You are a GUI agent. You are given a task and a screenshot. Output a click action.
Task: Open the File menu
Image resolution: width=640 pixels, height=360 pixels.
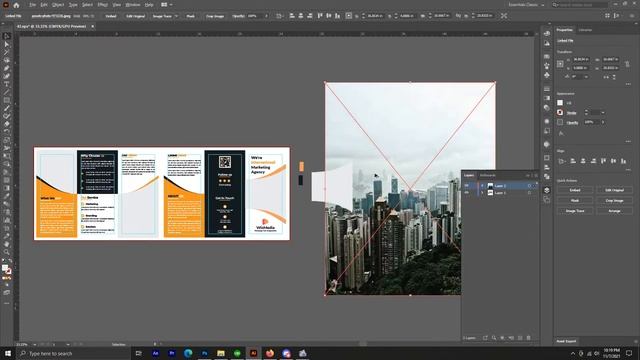point(32,5)
